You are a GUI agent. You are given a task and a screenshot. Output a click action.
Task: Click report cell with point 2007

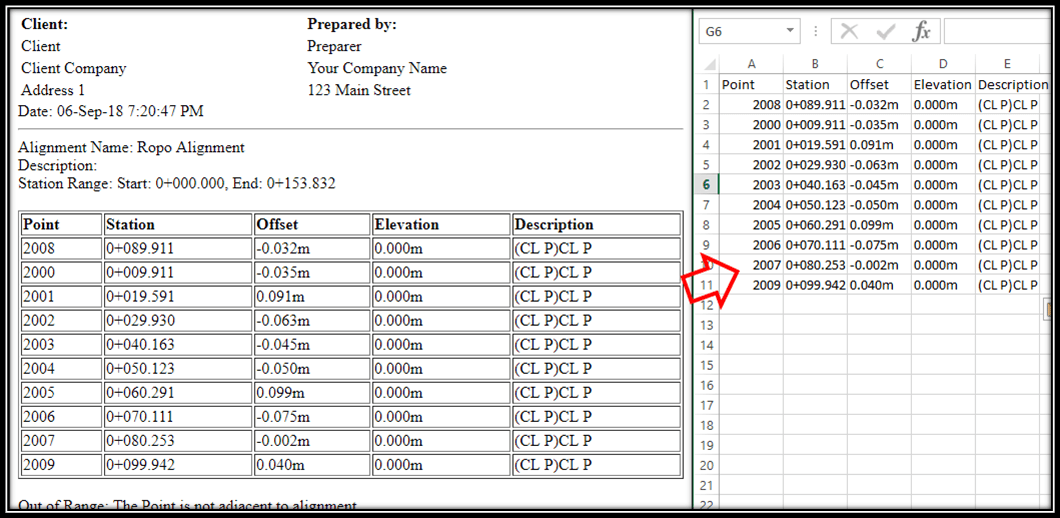62,441
